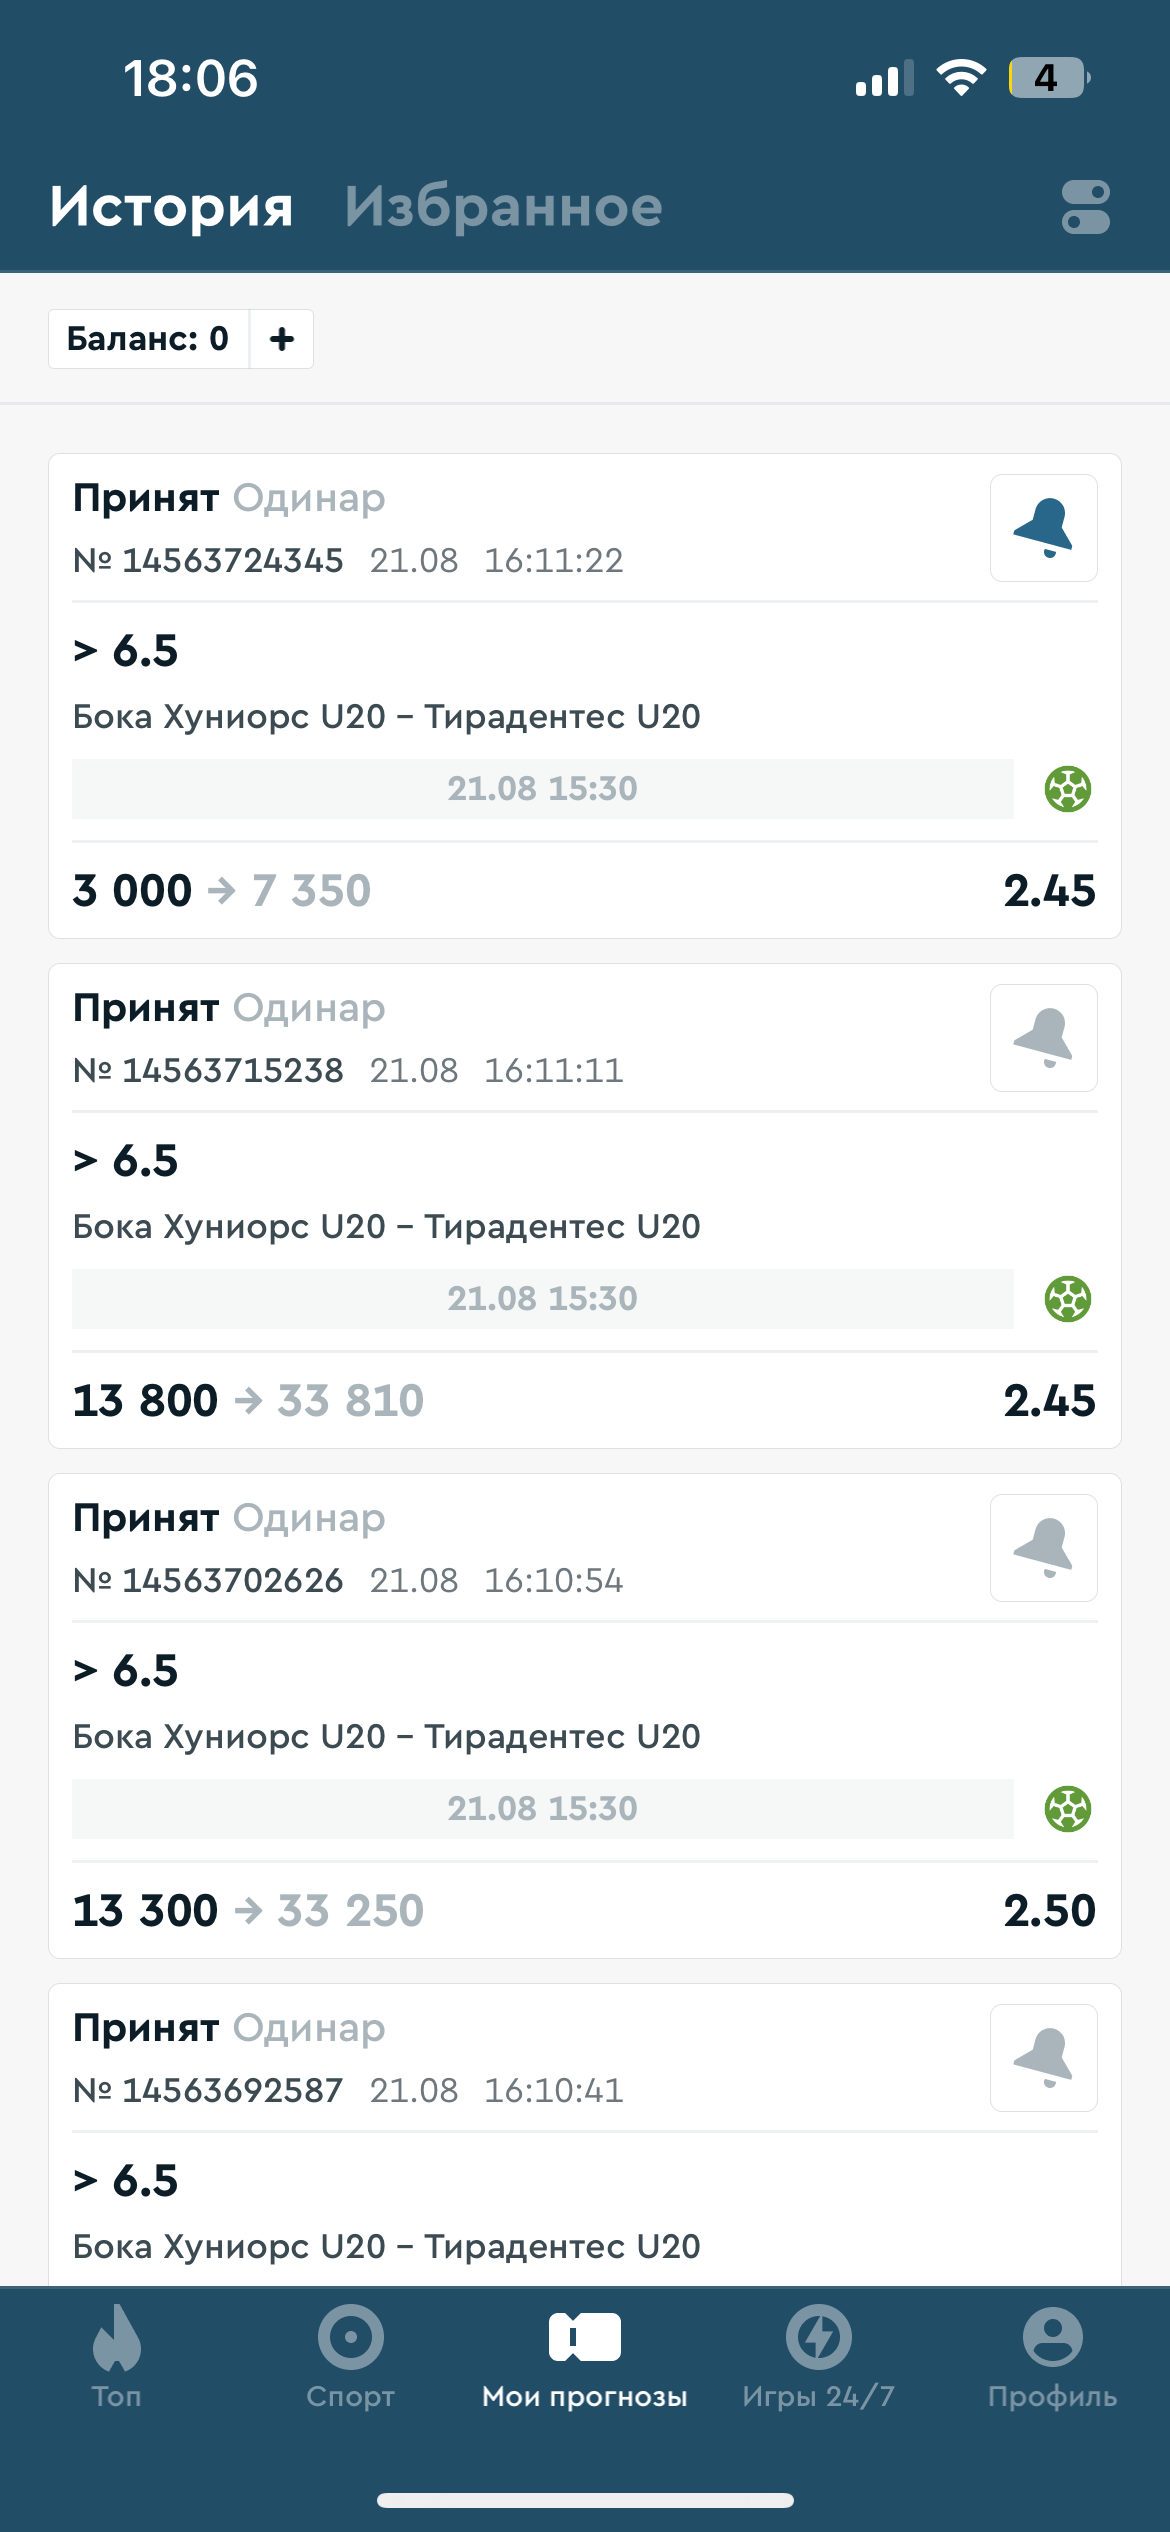Tap football icon on the 7 350 bet
1170x2532 pixels.
(x=1068, y=789)
